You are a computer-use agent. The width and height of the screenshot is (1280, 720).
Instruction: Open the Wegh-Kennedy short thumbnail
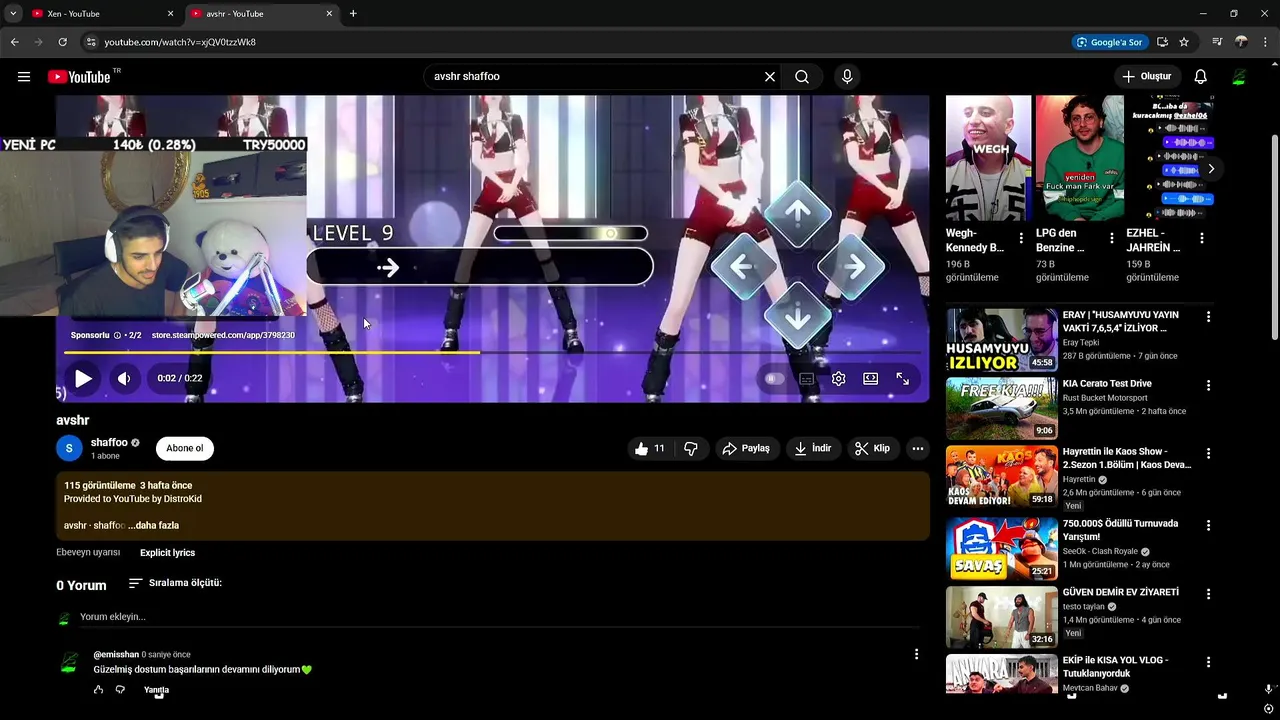tap(989, 158)
